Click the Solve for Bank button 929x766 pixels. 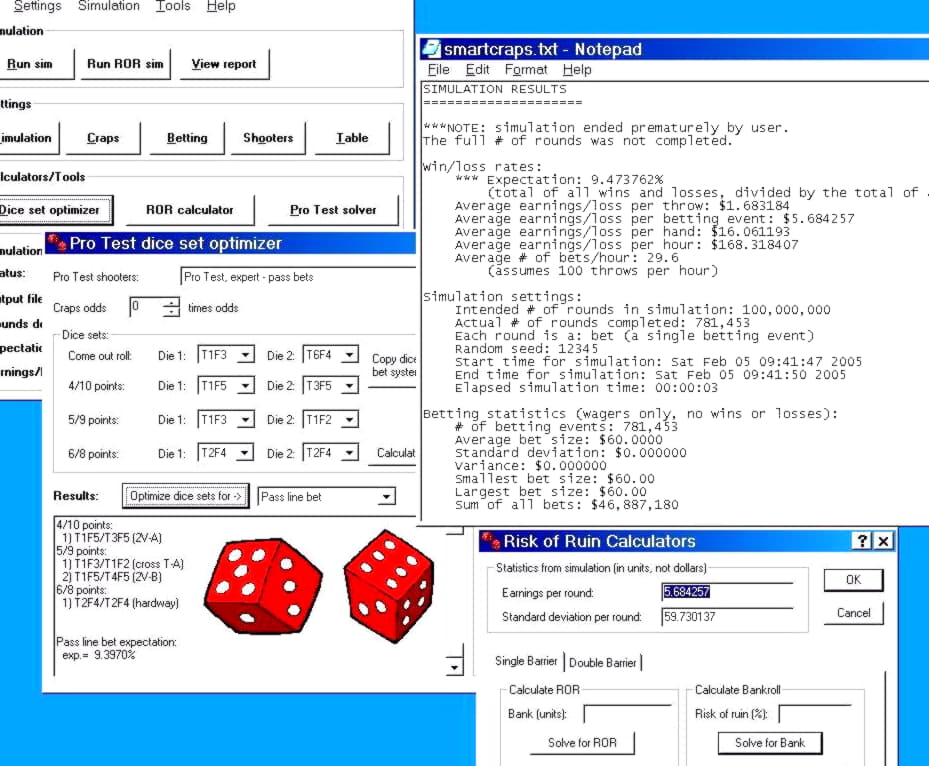[770, 743]
